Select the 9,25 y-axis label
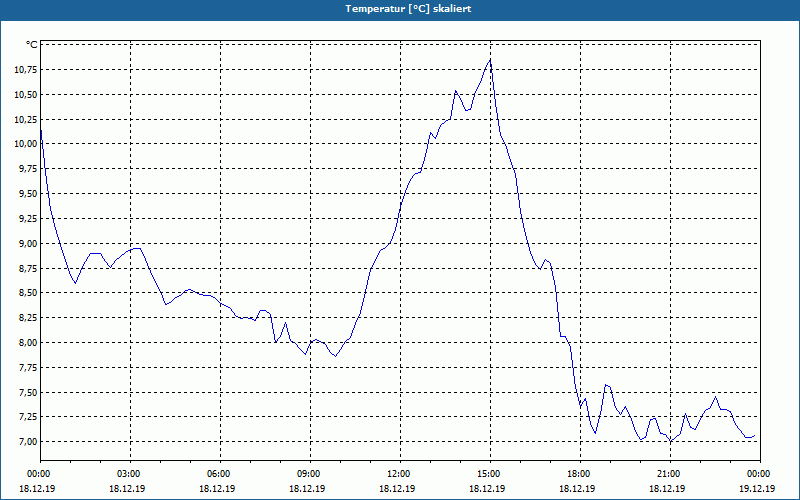 (28, 219)
